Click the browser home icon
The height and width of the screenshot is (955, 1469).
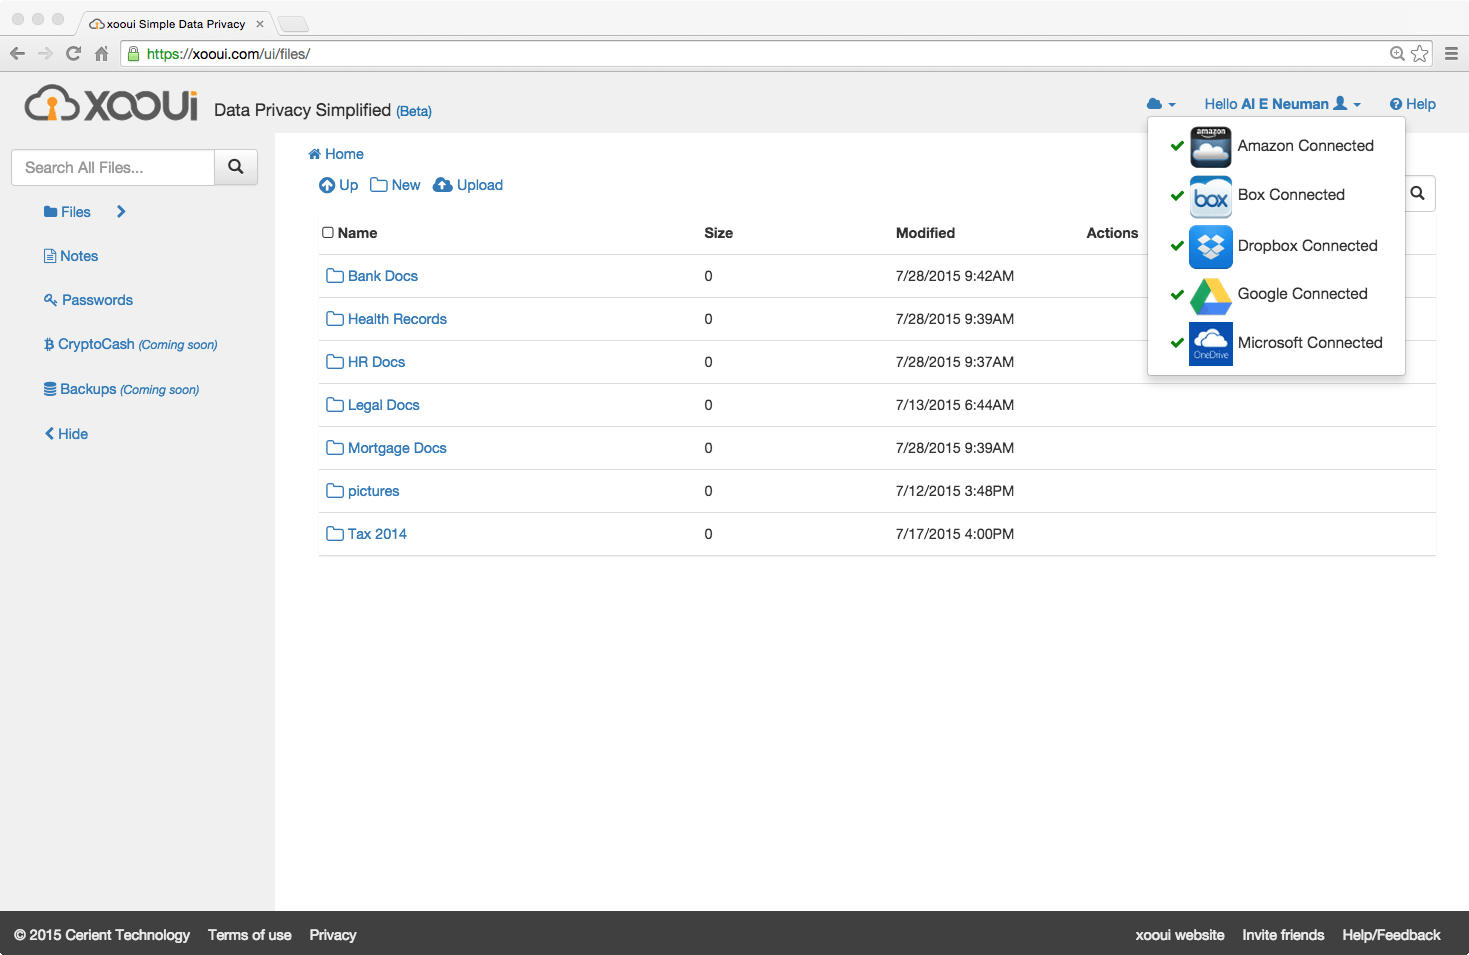click(101, 54)
